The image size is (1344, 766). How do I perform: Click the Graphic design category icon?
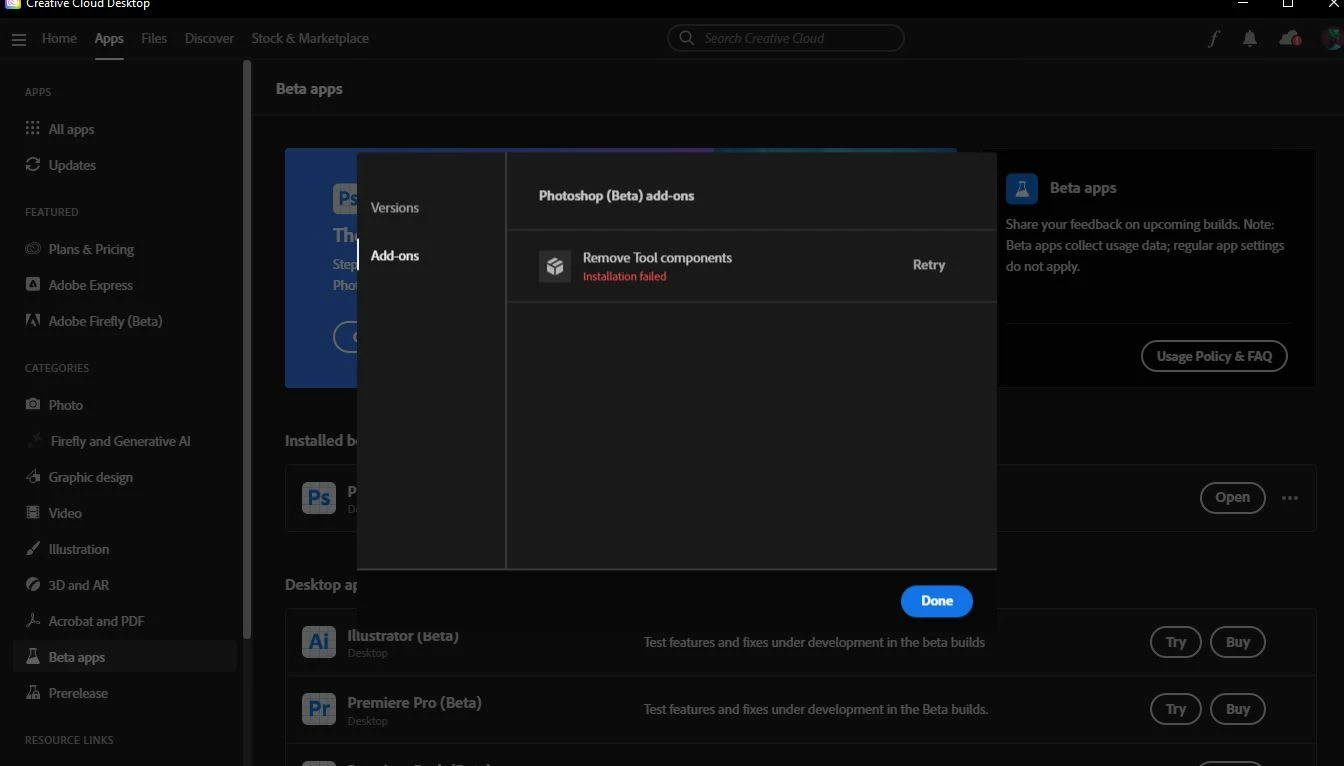[33, 477]
